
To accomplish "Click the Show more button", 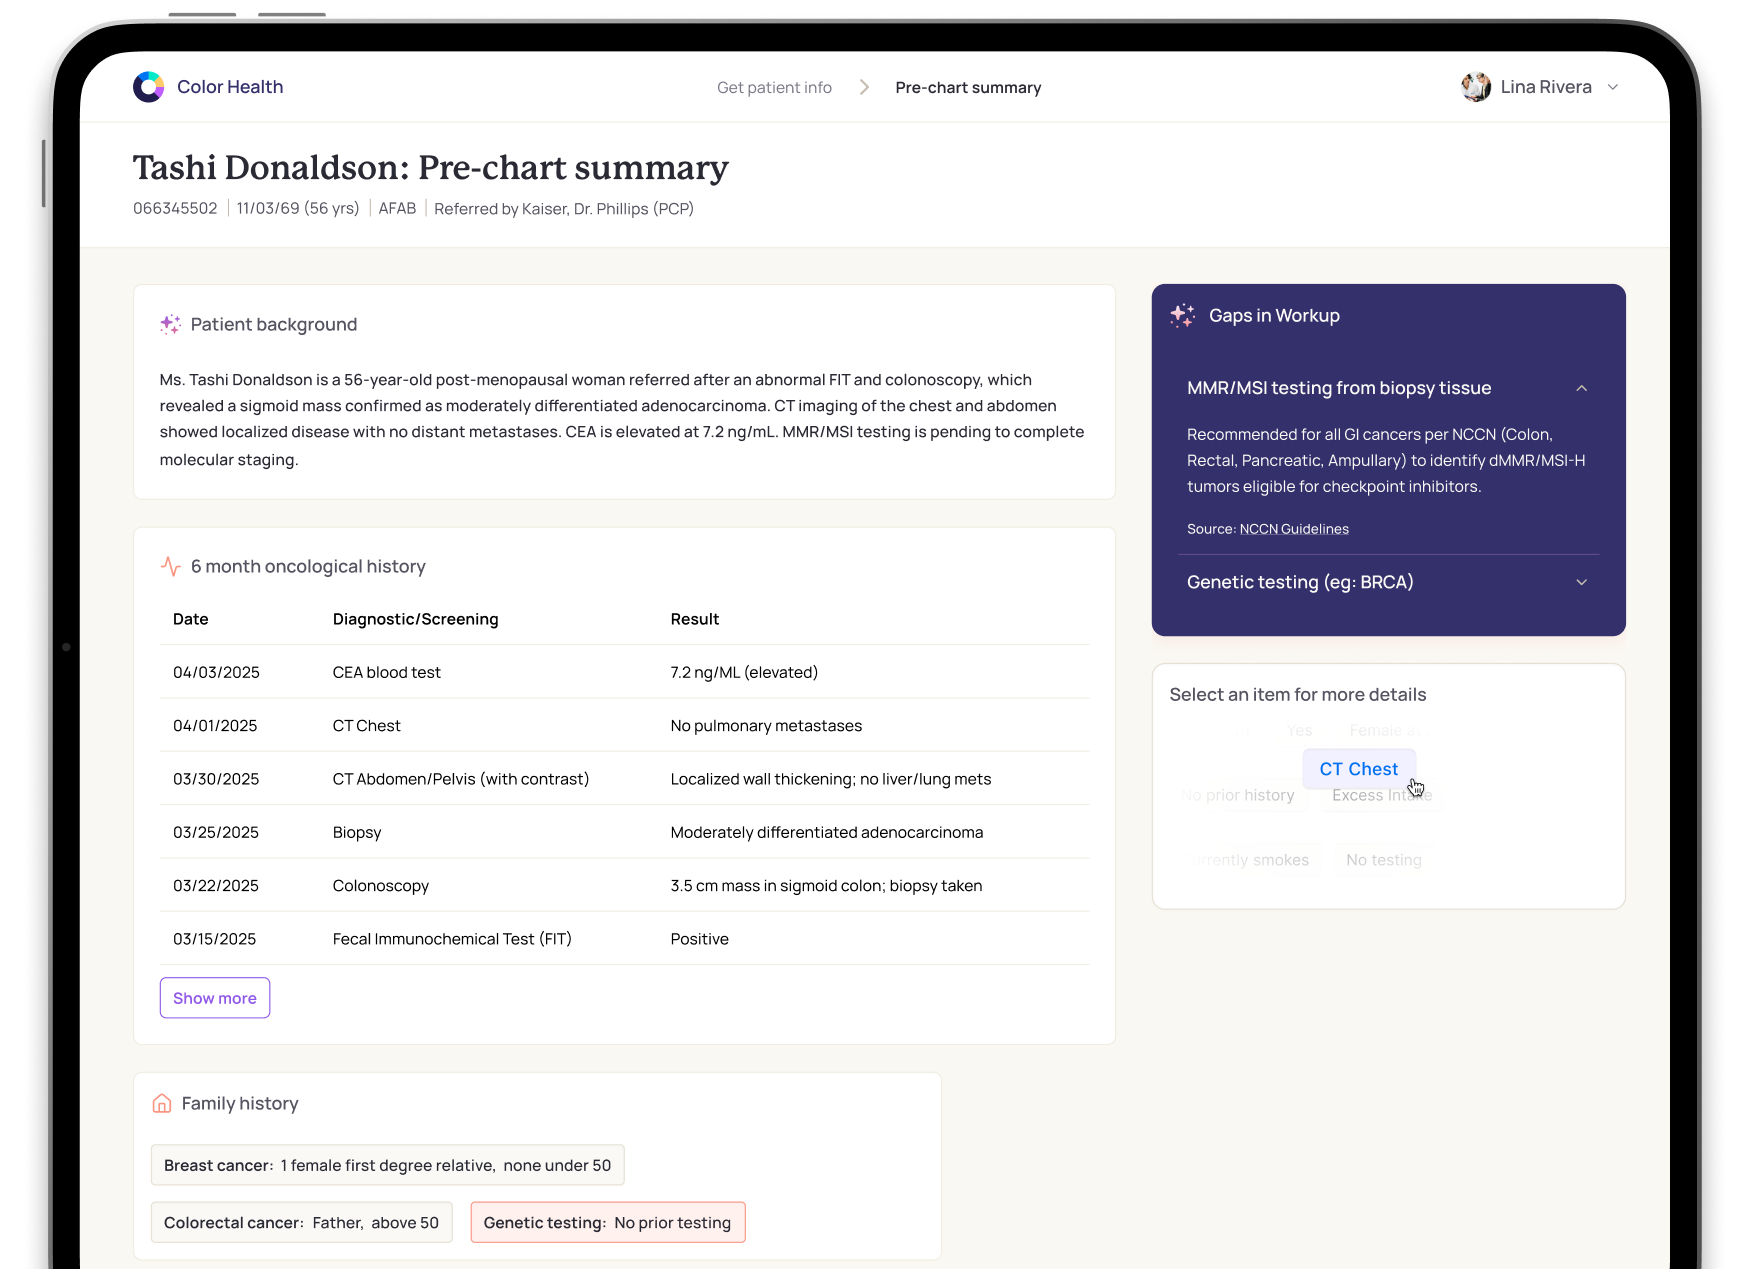I will [215, 998].
